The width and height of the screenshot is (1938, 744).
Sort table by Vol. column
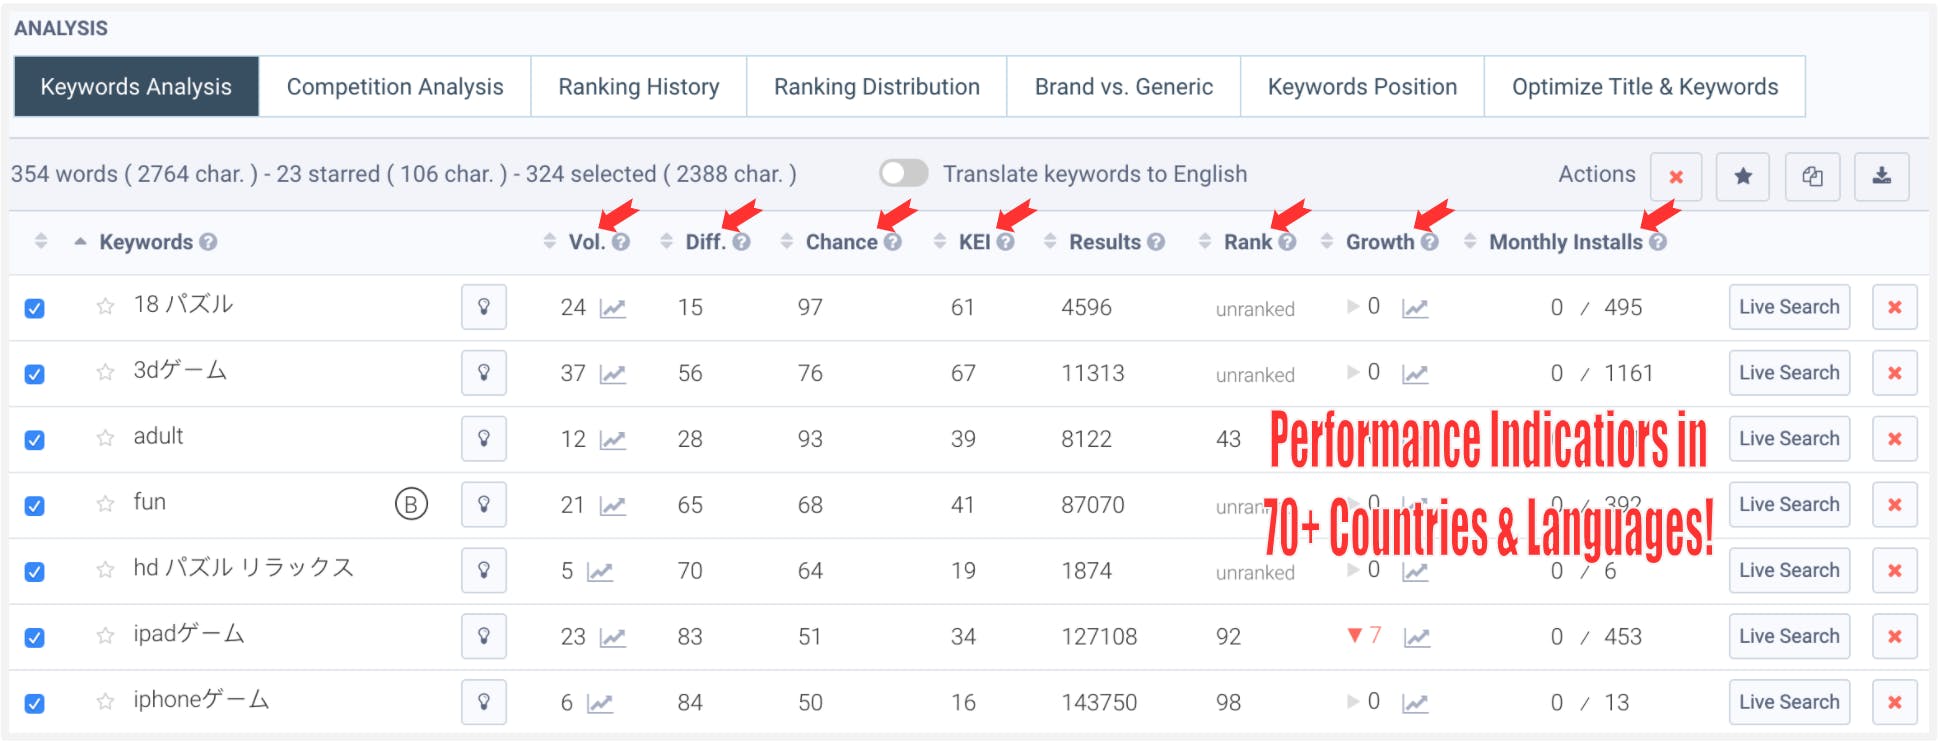585,242
